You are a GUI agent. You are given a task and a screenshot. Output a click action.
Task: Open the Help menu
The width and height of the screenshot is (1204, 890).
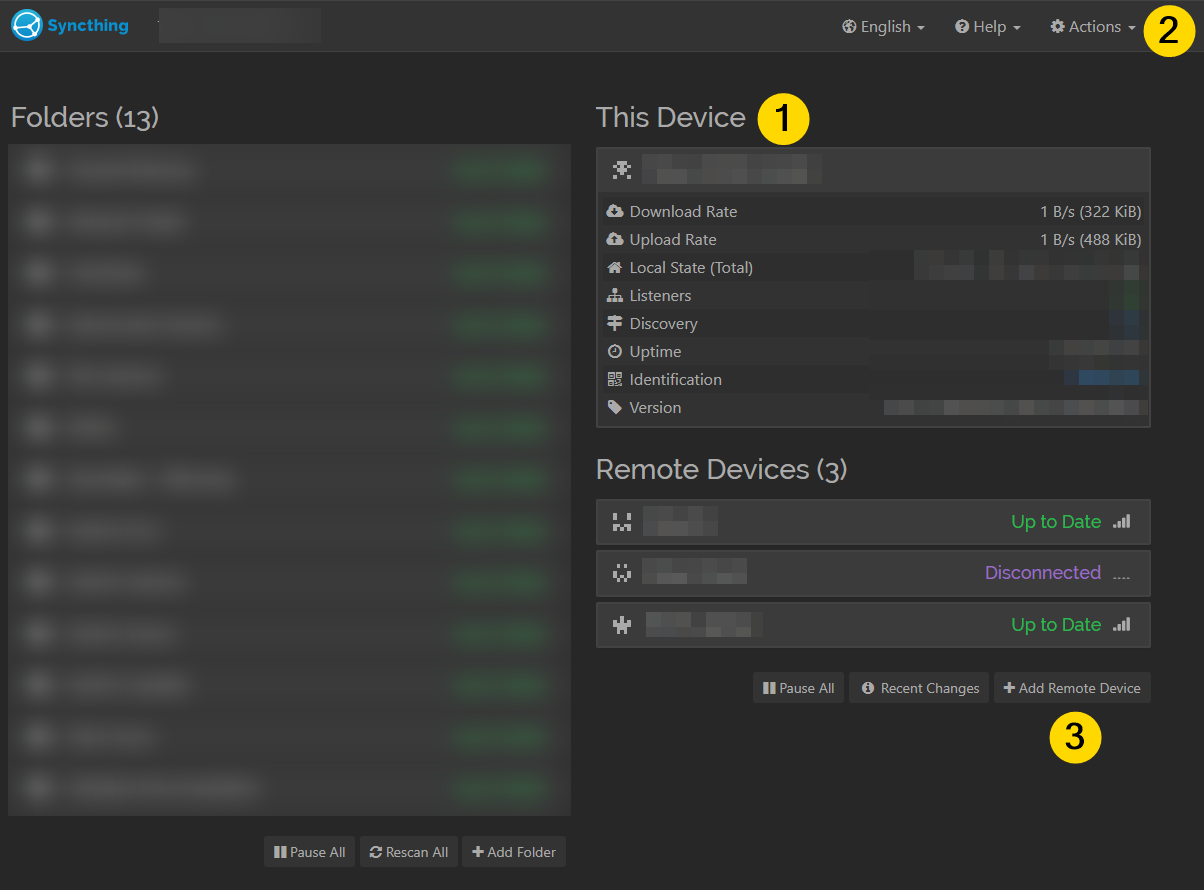987,27
